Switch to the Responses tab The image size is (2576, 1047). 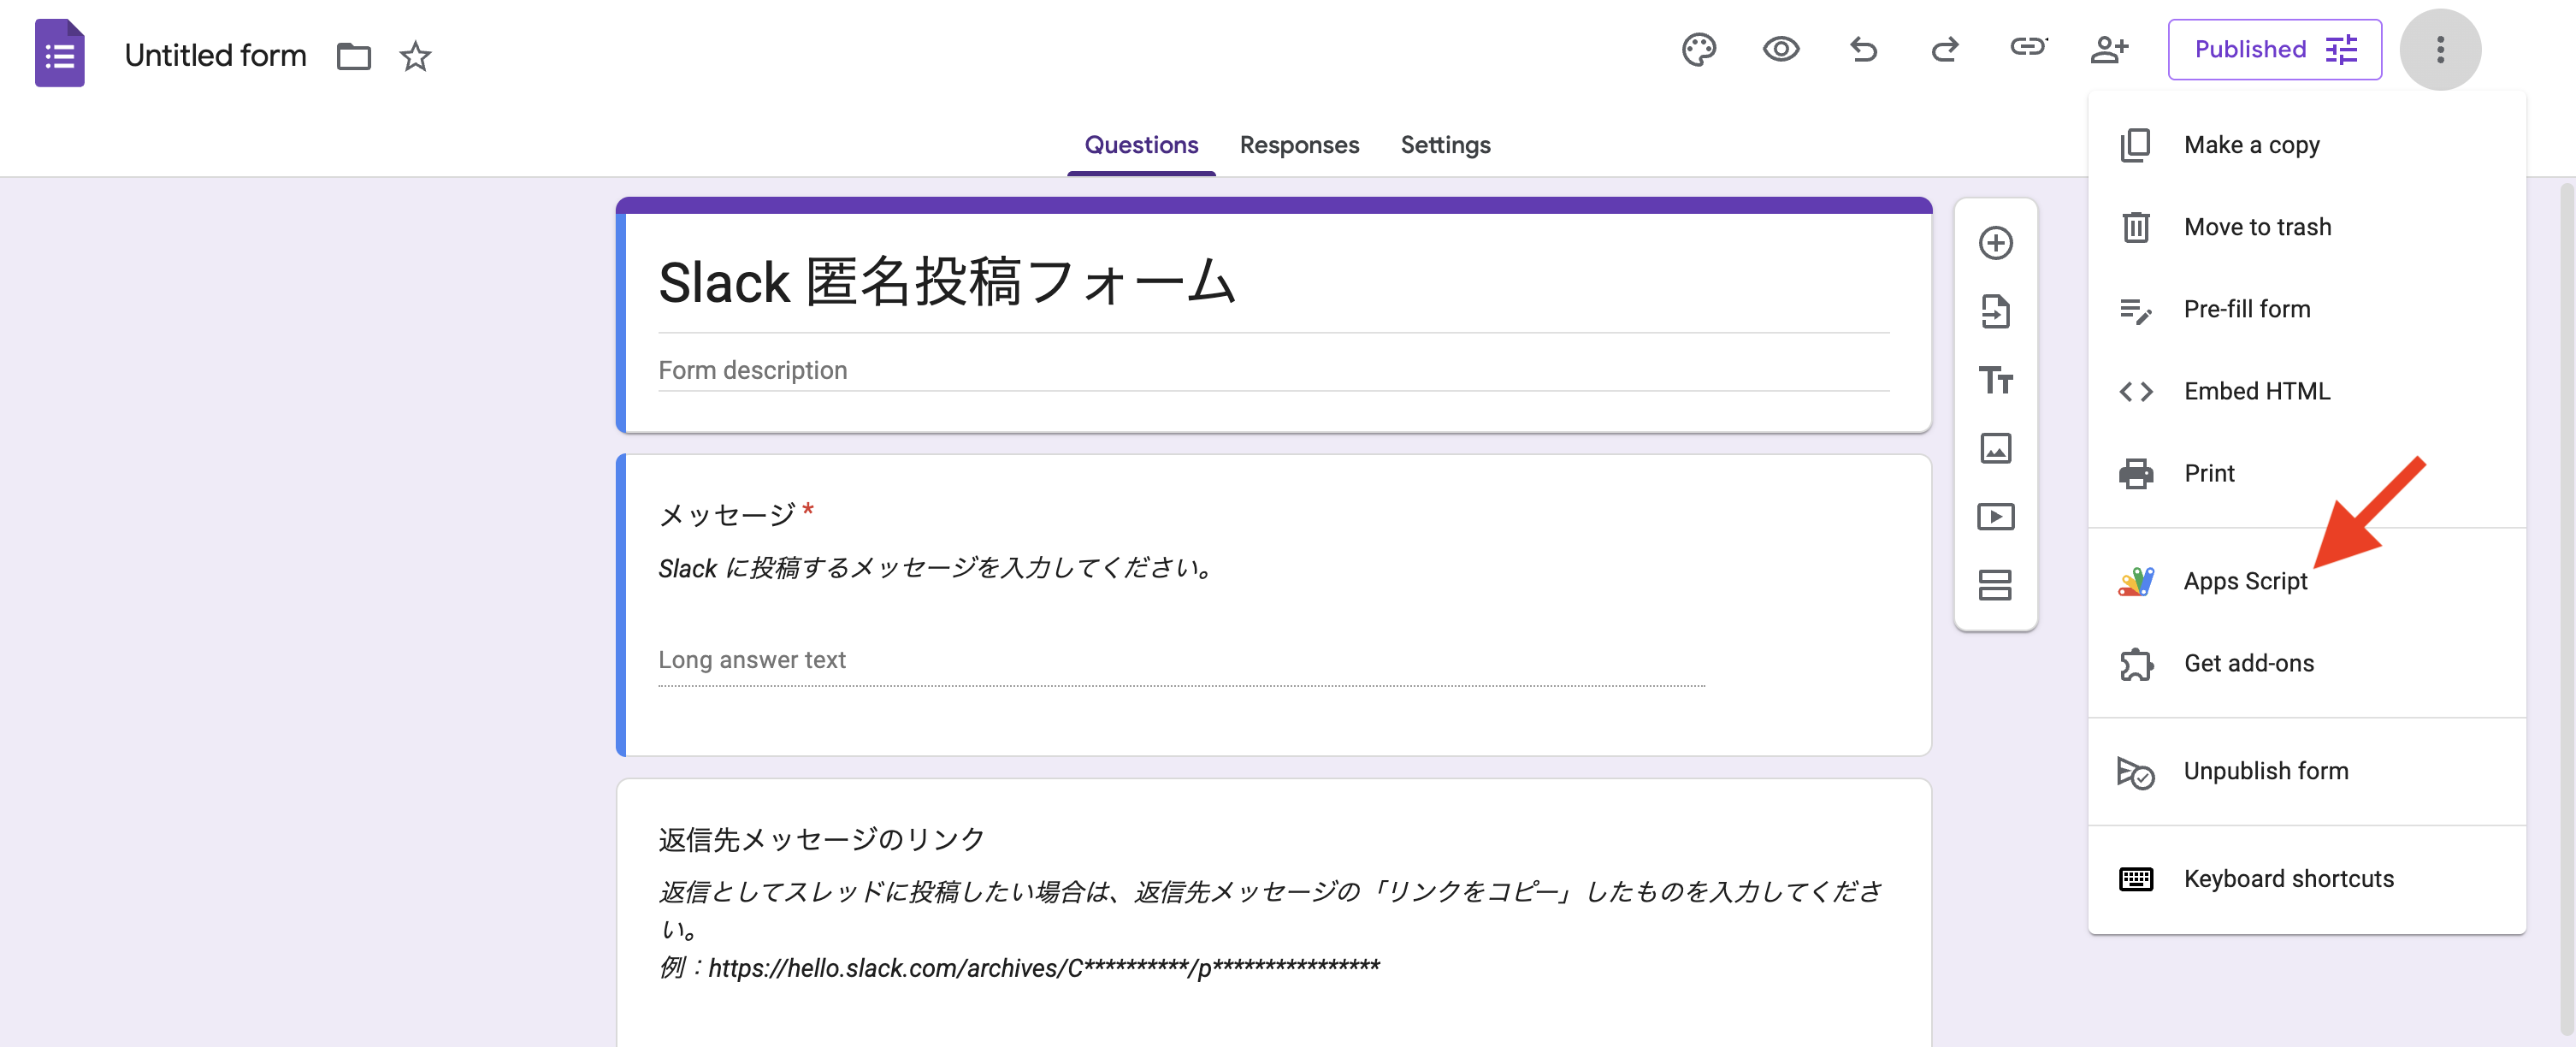click(x=1299, y=145)
